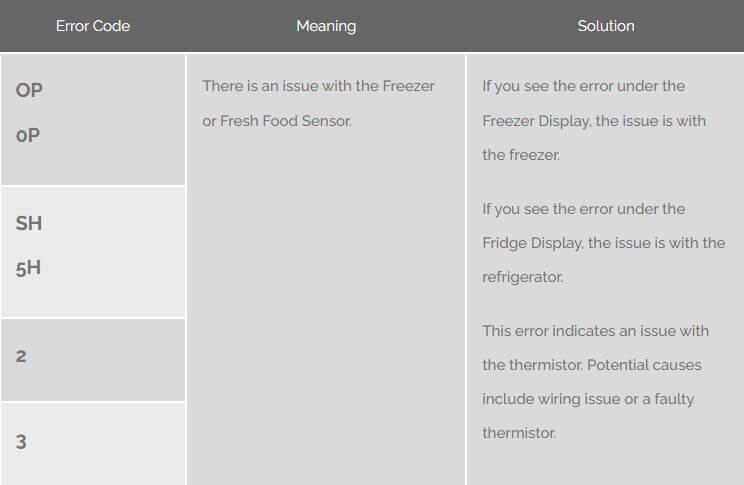This screenshot has width=744, height=485.
Task: Click "There is an issue with the Freezer" line
Action: pos(318,86)
